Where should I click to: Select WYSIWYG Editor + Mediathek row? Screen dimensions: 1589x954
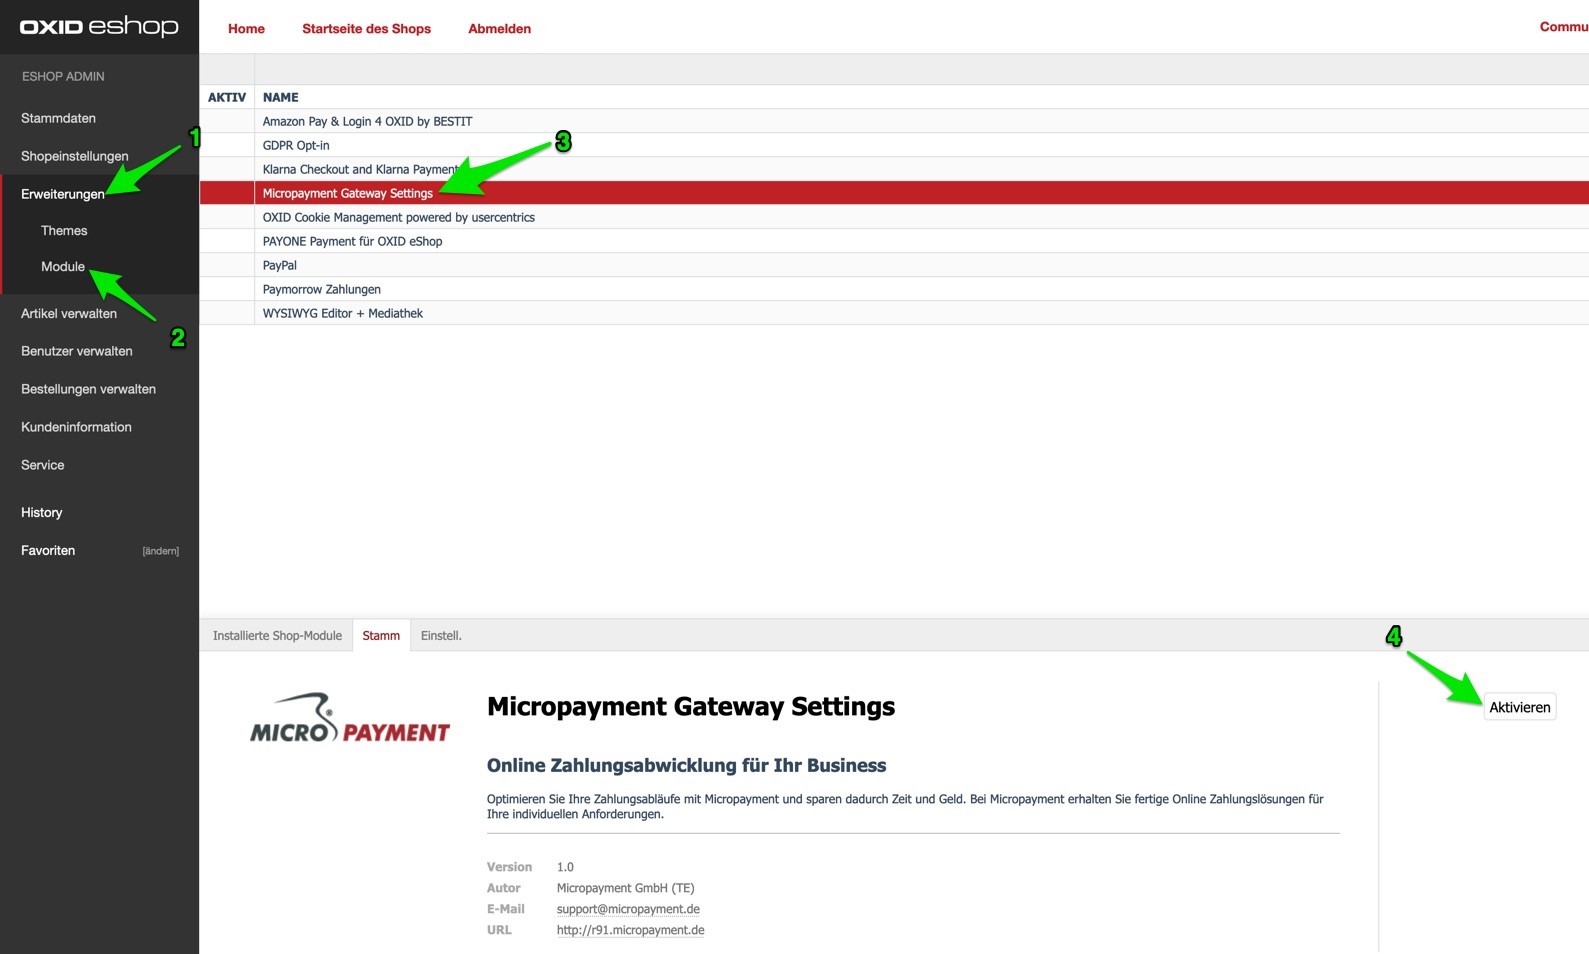(894, 313)
